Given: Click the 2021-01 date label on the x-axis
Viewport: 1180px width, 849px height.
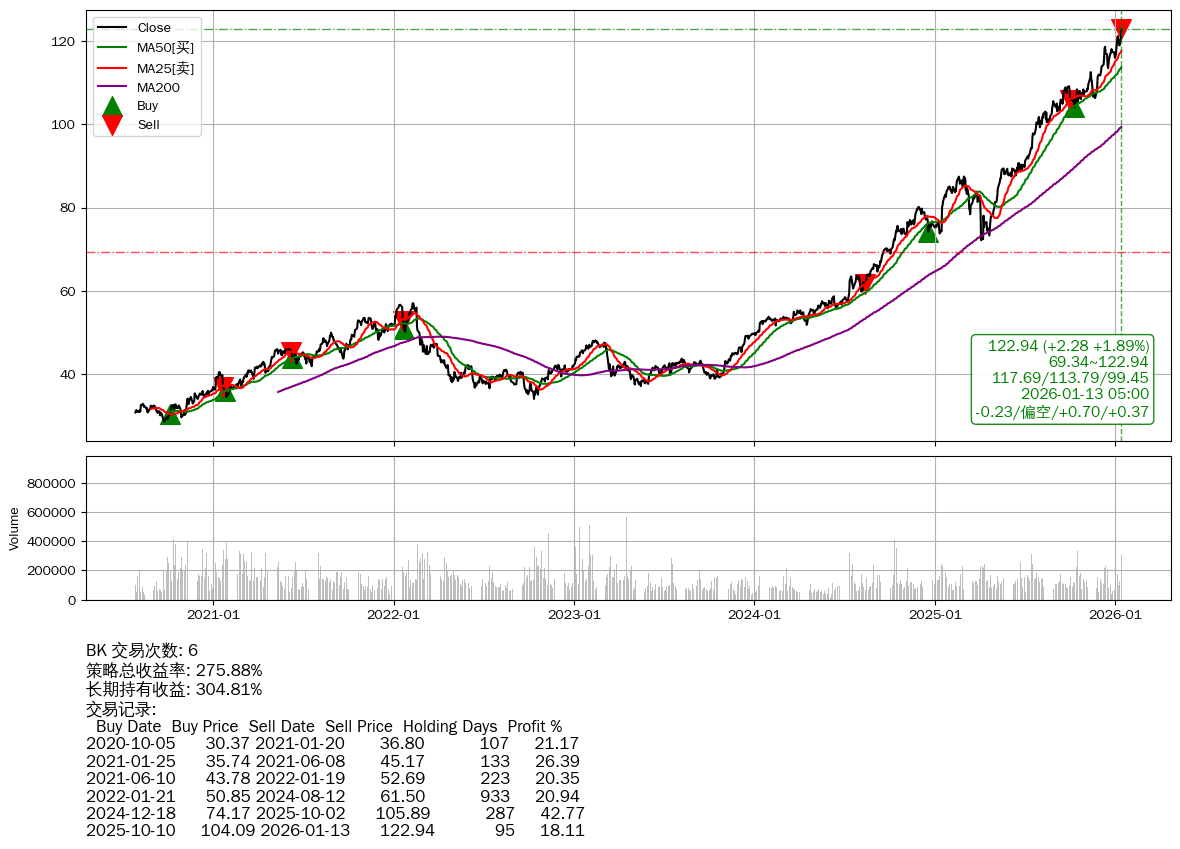Looking at the screenshot, I should 213,615.
